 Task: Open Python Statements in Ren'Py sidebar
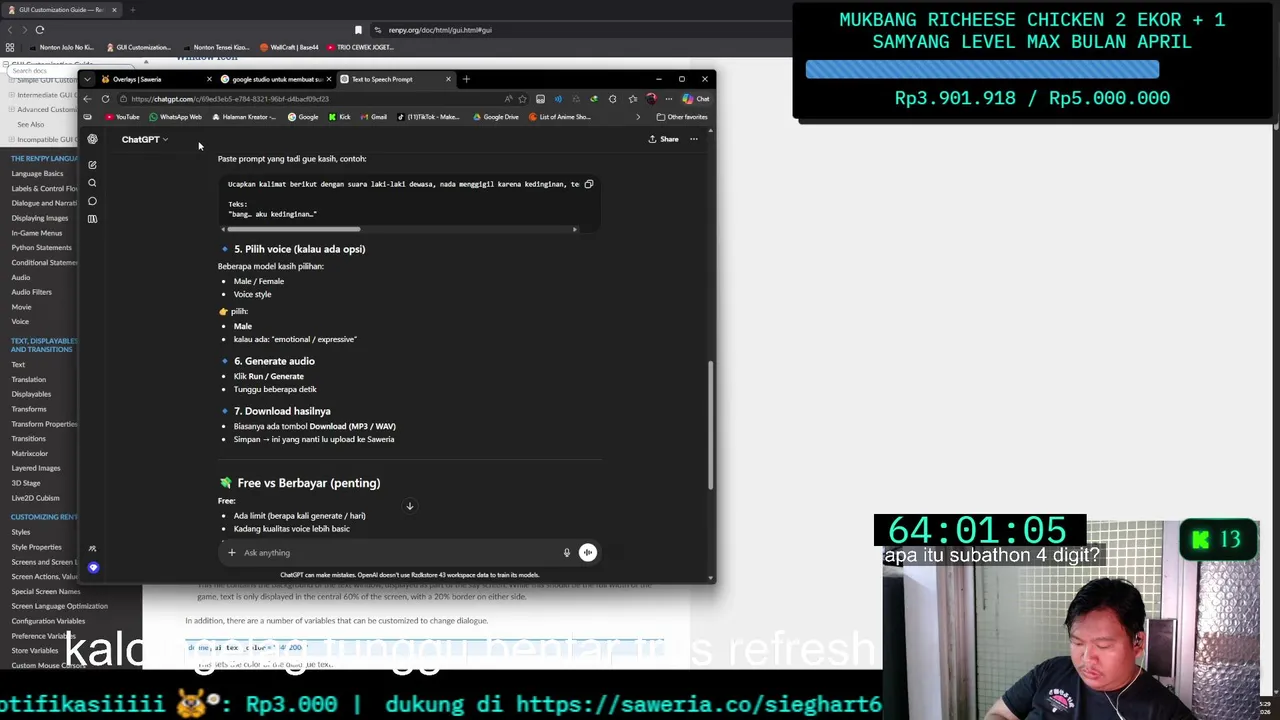tap(41, 248)
